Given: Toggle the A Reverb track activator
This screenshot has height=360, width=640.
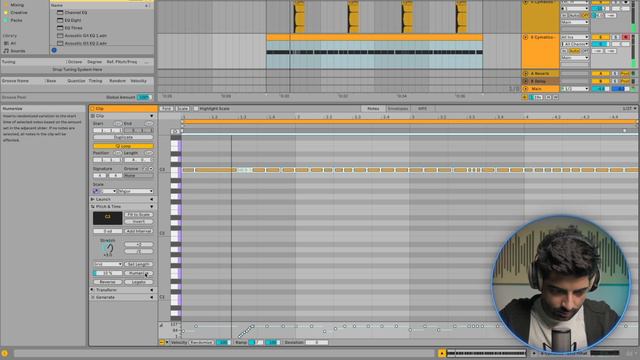Looking at the screenshot, I should tap(600, 73).
